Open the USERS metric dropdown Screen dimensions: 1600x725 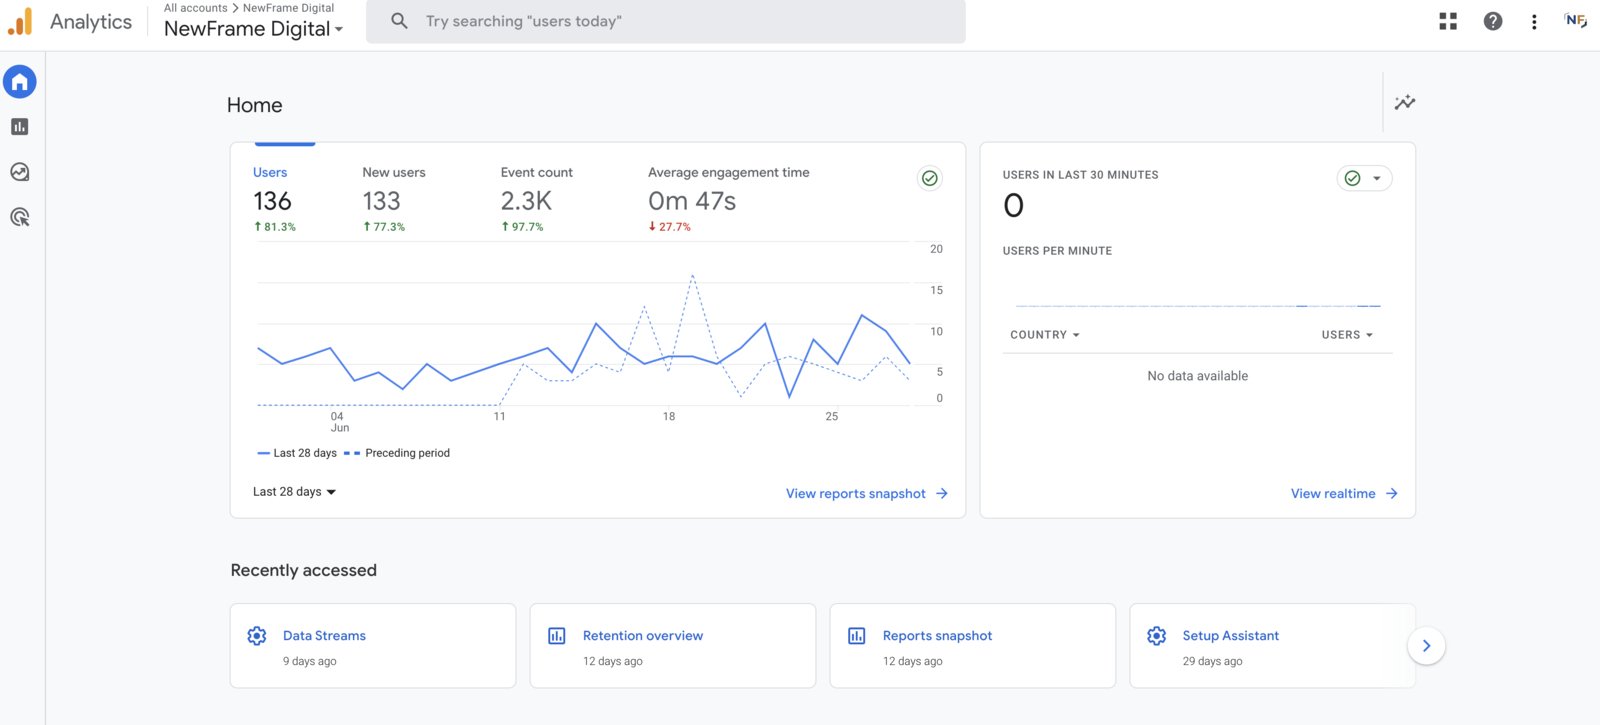point(1347,335)
